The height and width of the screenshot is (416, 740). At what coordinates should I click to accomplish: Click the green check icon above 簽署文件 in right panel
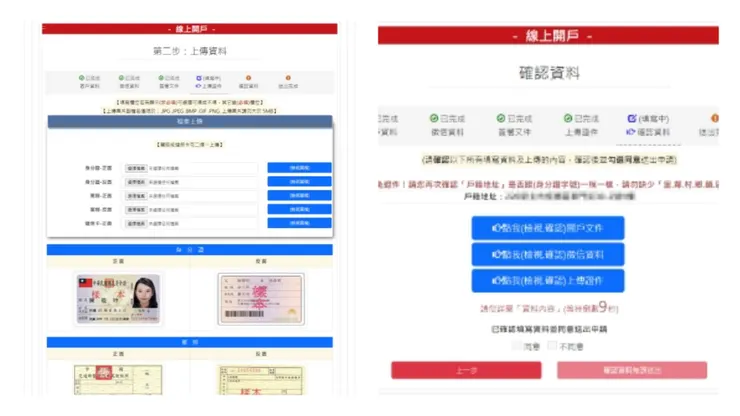(501, 118)
